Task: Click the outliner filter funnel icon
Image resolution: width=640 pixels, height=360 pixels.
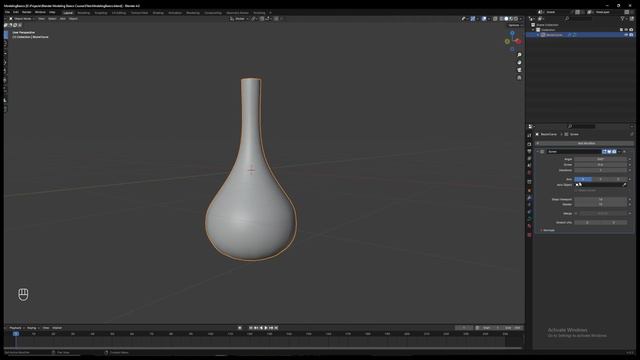Action: (622, 19)
